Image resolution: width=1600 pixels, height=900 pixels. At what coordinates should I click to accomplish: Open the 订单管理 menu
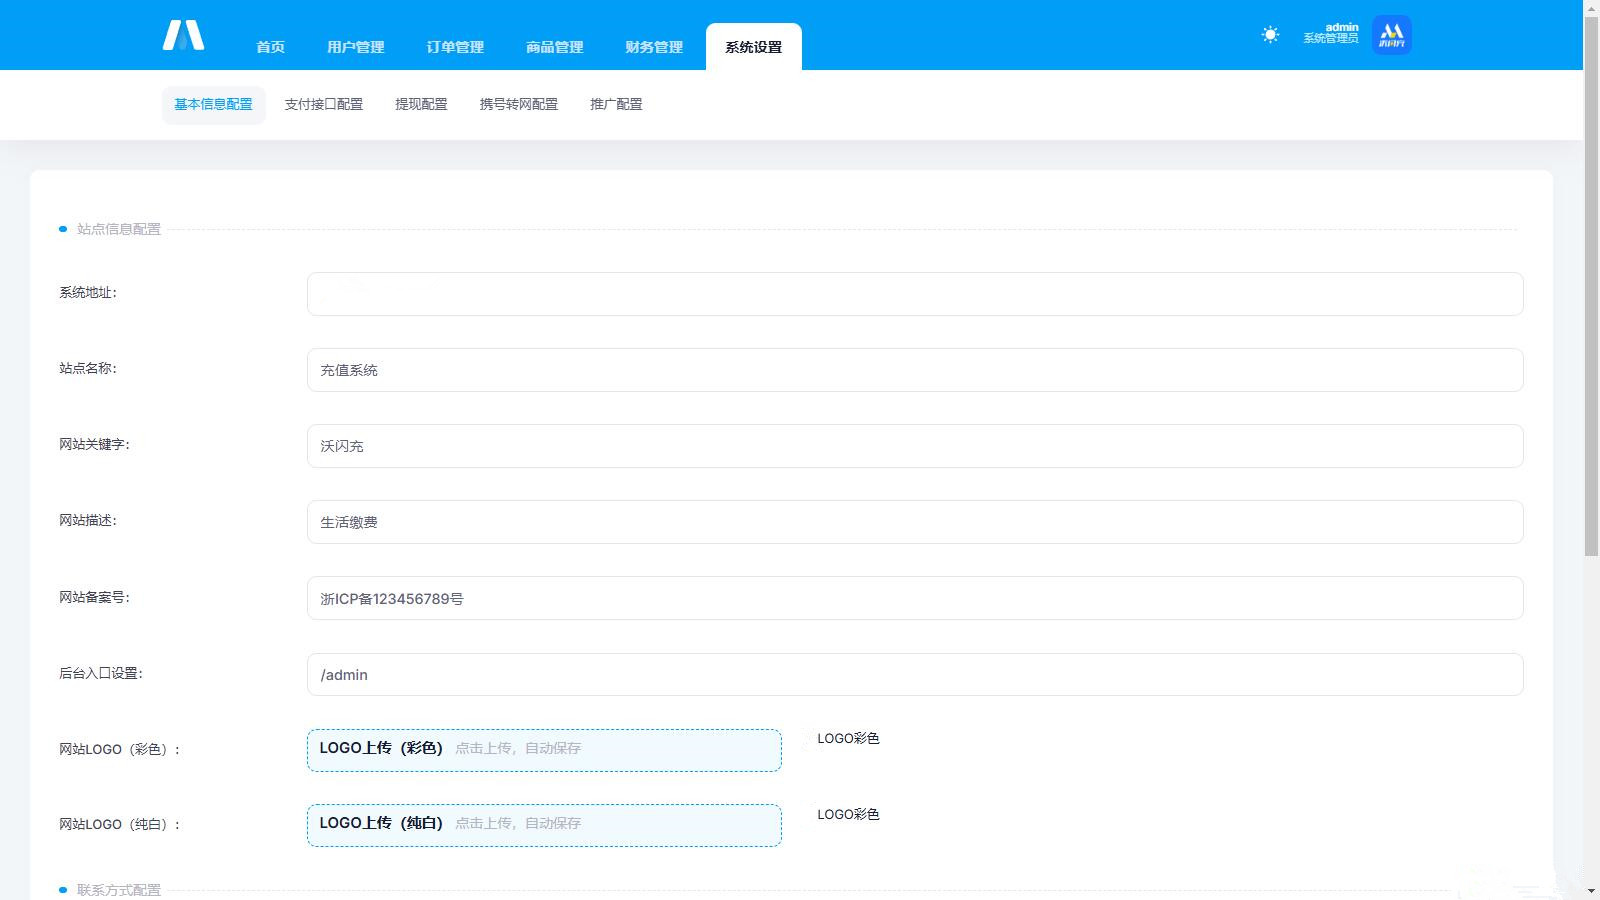point(455,47)
